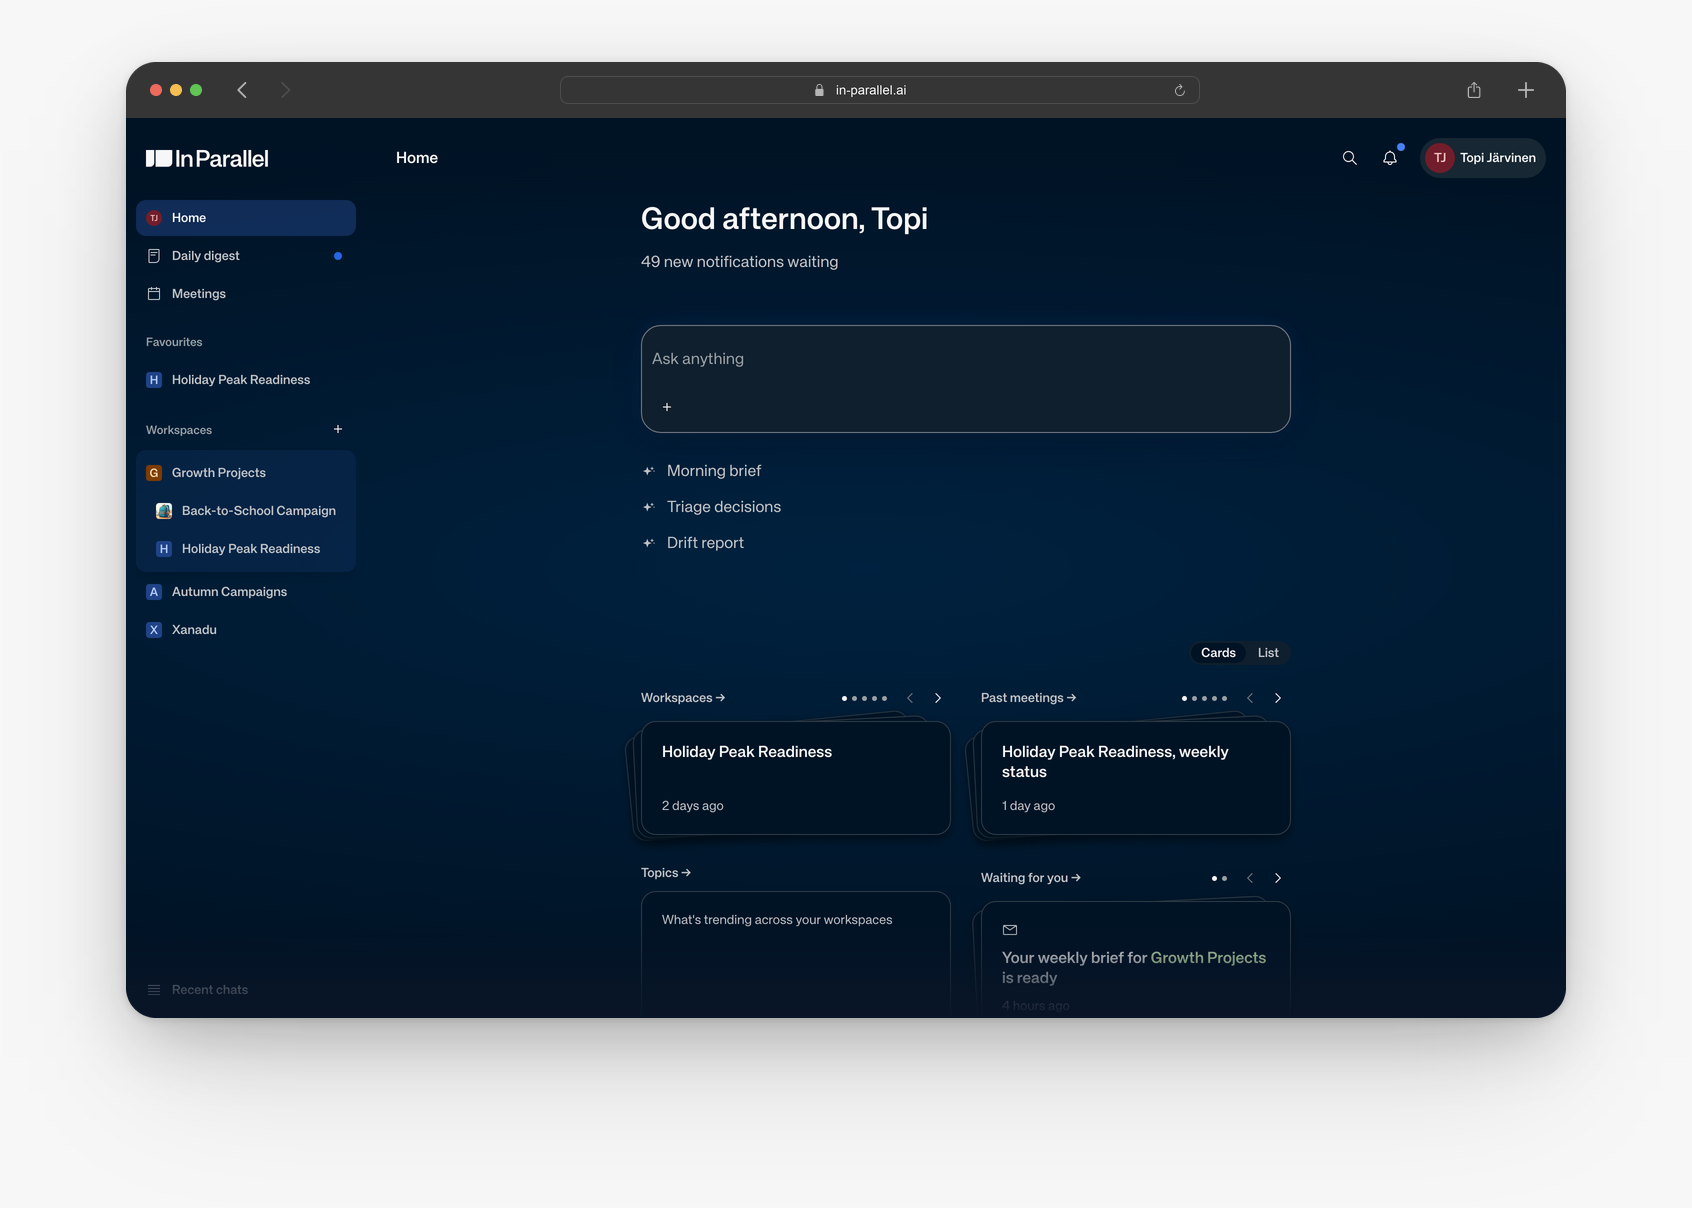Open the Holiday Peak Readiness workspace card
The width and height of the screenshot is (1692, 1208).
(x=796, y=778)
